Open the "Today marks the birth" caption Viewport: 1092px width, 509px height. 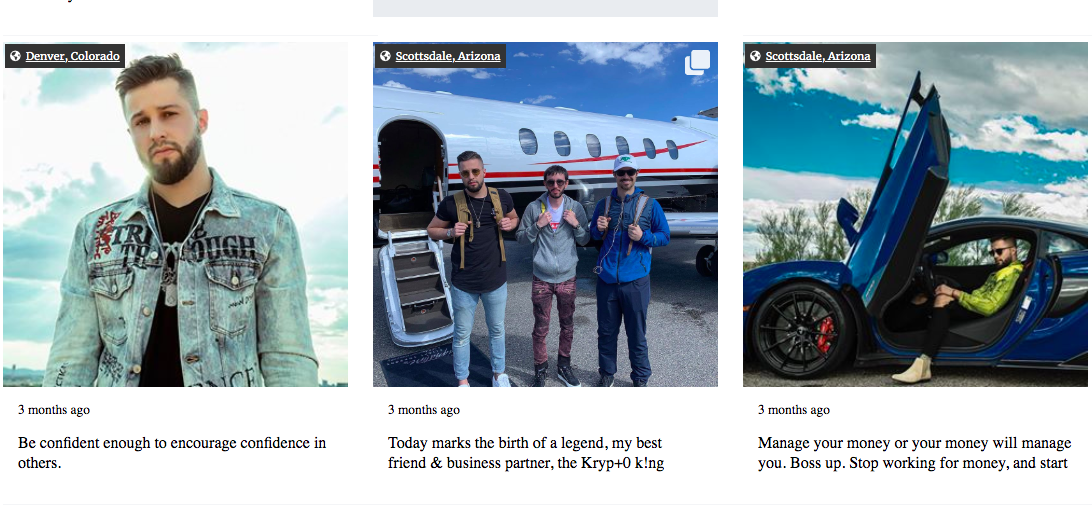526,453
